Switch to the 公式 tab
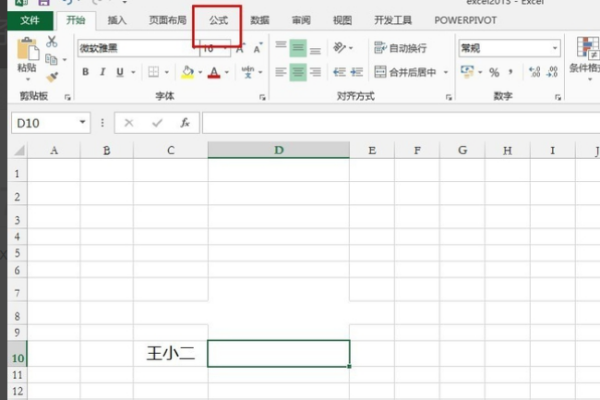600x400 pixels. pos(218,19)
